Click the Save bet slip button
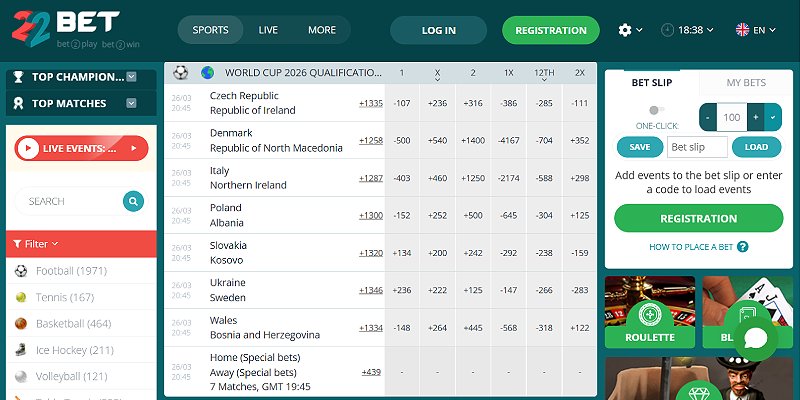The image size is (800, 400). pyautogui.click(x=639, y=147)
